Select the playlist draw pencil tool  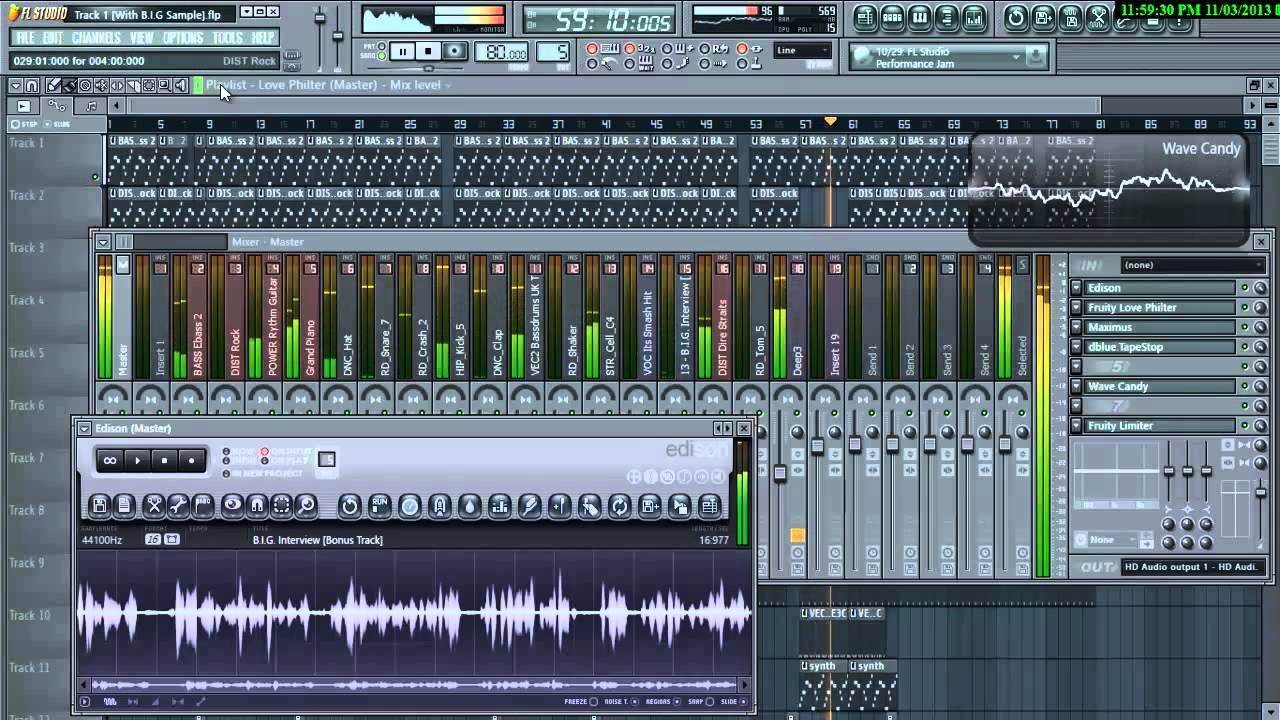pos(54,86)
